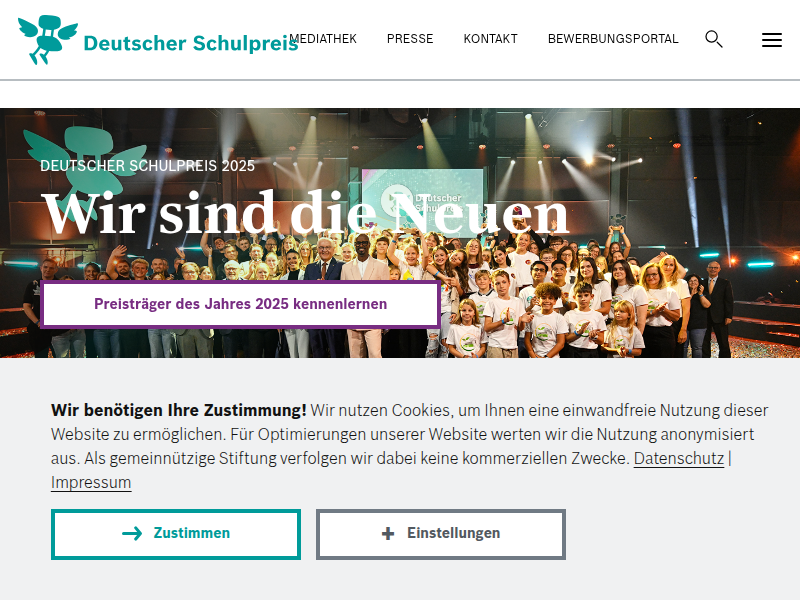Click the Wir sind die Neuen headline
Image resolution: width=800 pixels, height=600 pixels.
point(305,214)
